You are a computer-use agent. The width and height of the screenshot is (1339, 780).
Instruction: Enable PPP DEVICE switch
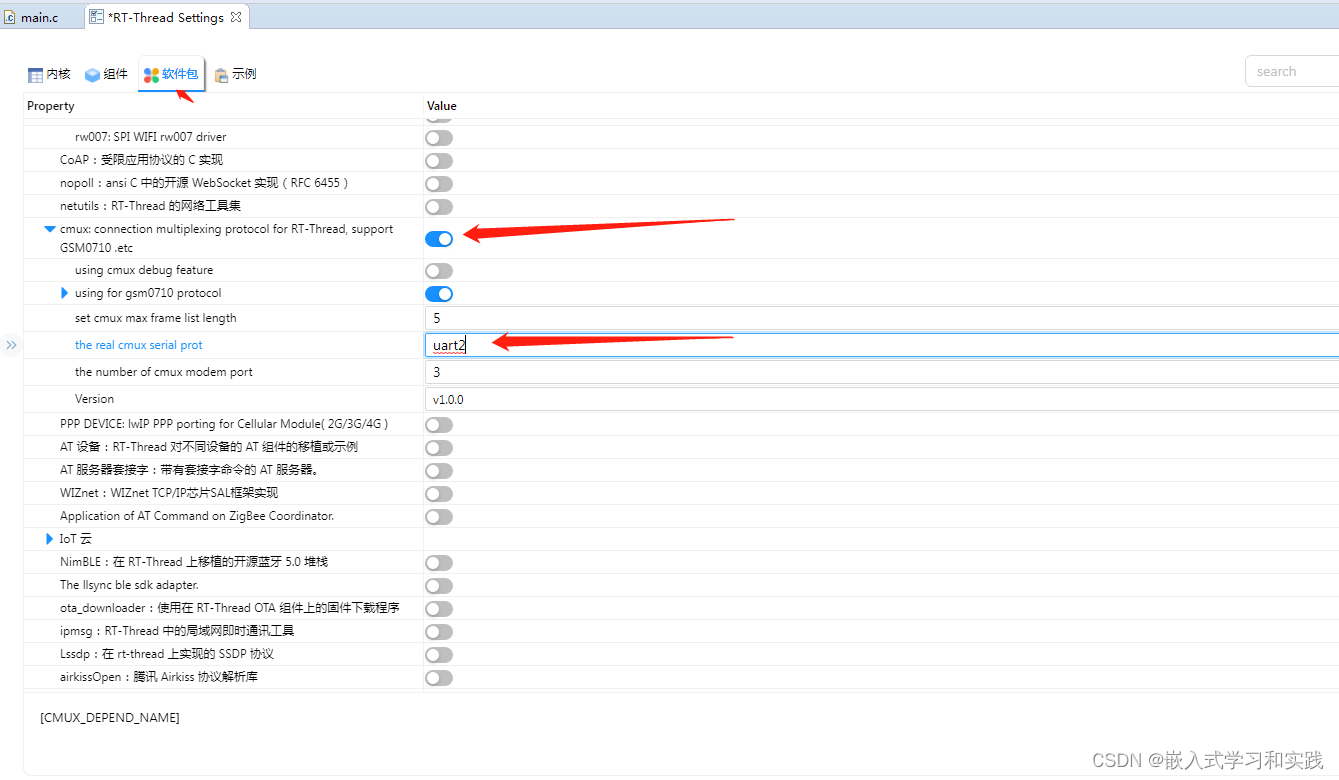(x=439, y=425)
